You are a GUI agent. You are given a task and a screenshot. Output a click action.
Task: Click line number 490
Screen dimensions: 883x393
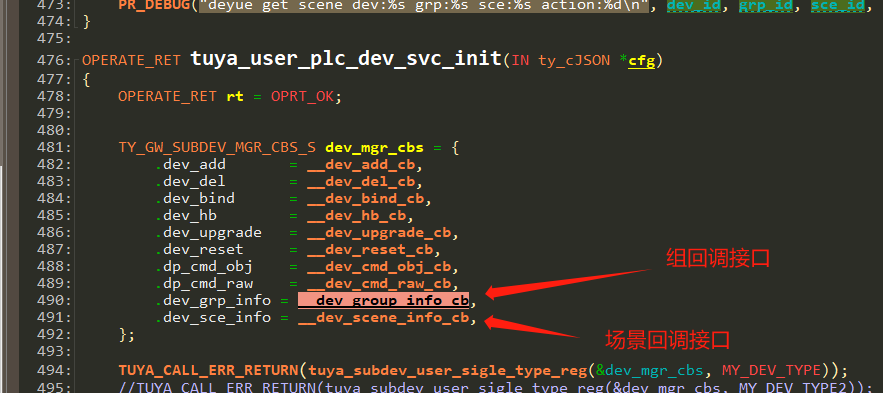point(53,301)
